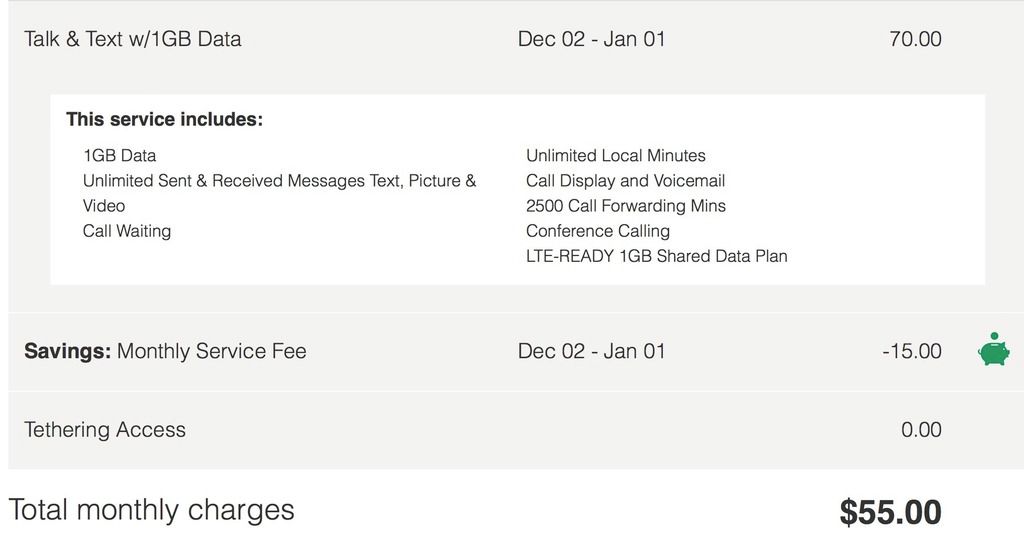Click the Unlimited Local Minutes feature
This screenshot has width=1024, height=552.
coord(615,156)
